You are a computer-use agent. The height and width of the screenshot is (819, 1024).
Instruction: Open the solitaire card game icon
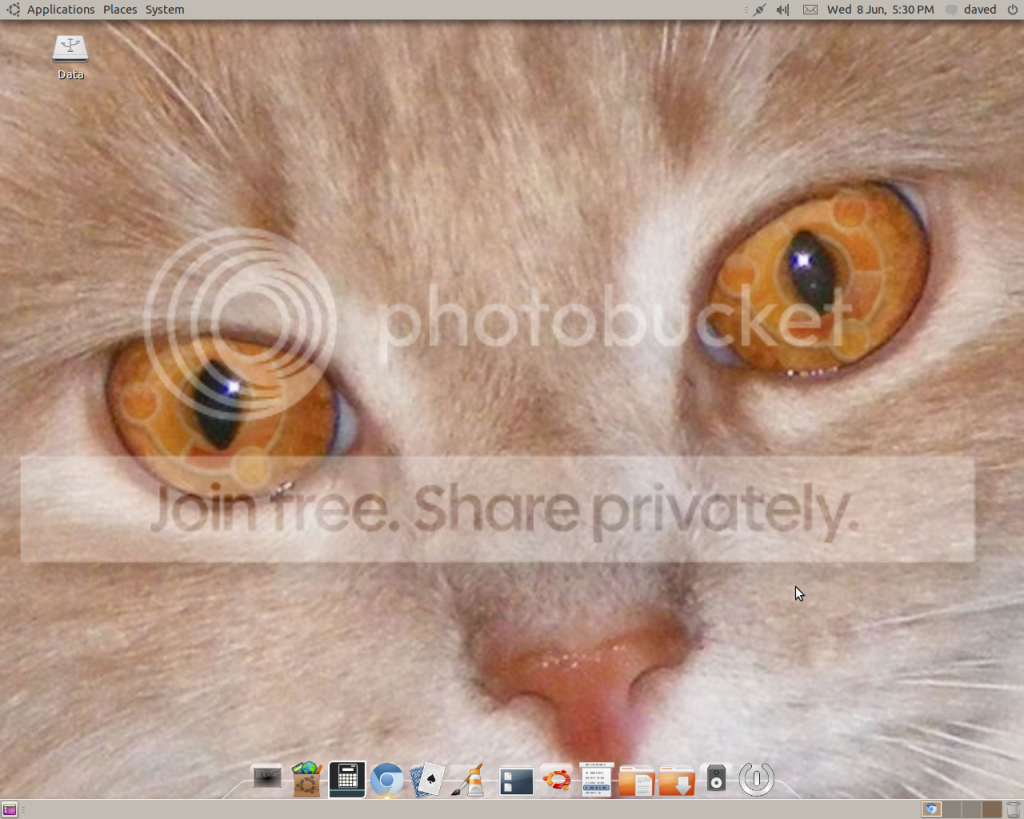click(427, 780)
